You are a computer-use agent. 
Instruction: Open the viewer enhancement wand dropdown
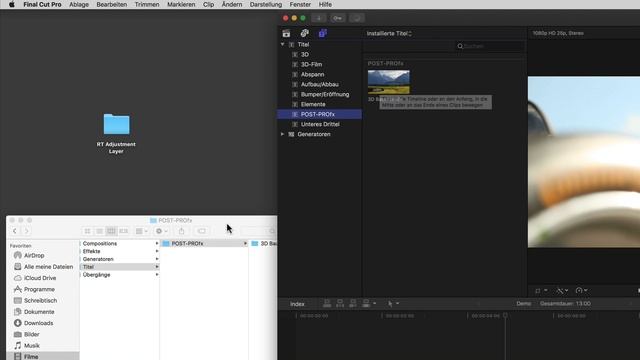coord(562,291)
